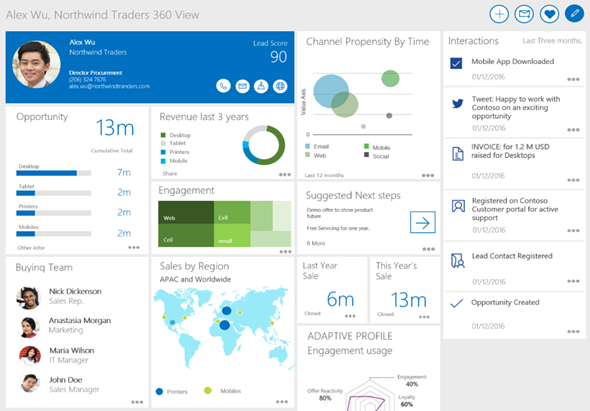Click Anastasia Morgan's avatar

(29, 327)
